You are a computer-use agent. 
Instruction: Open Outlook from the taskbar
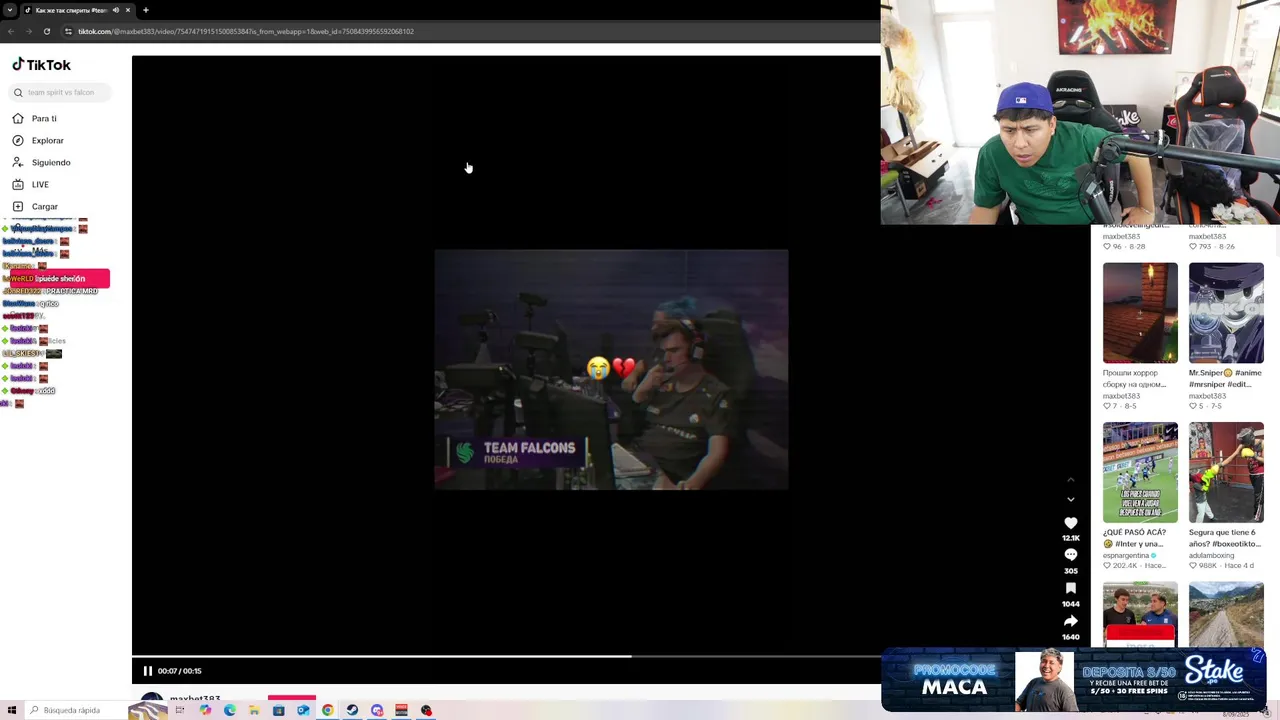tap(303, 710)
